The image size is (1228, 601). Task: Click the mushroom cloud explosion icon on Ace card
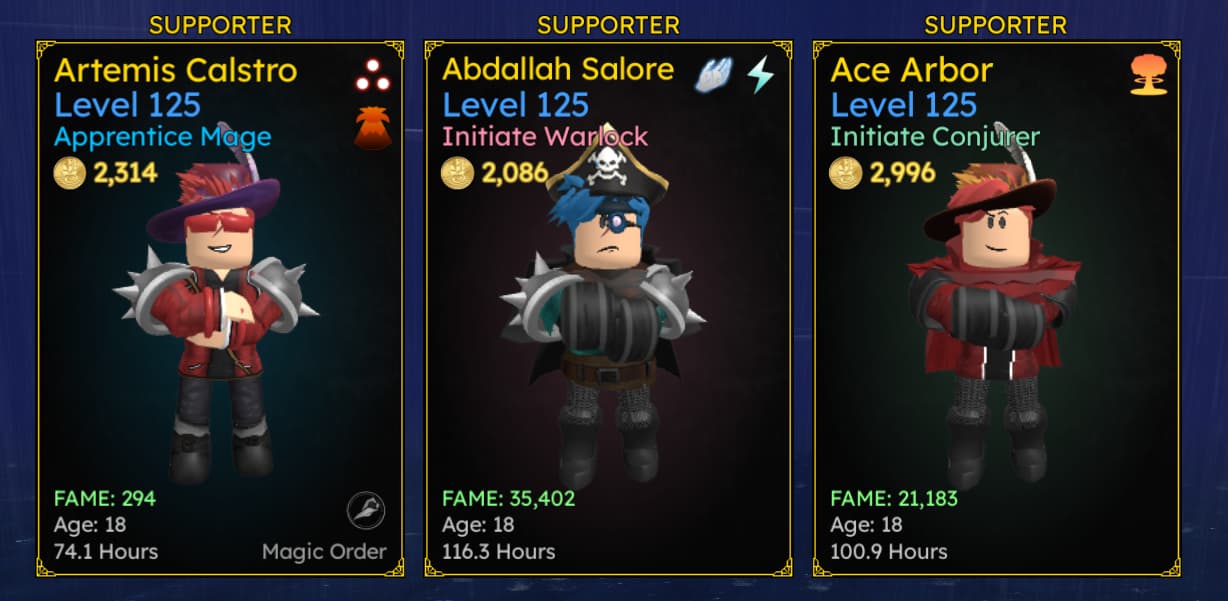[1149, 75]
